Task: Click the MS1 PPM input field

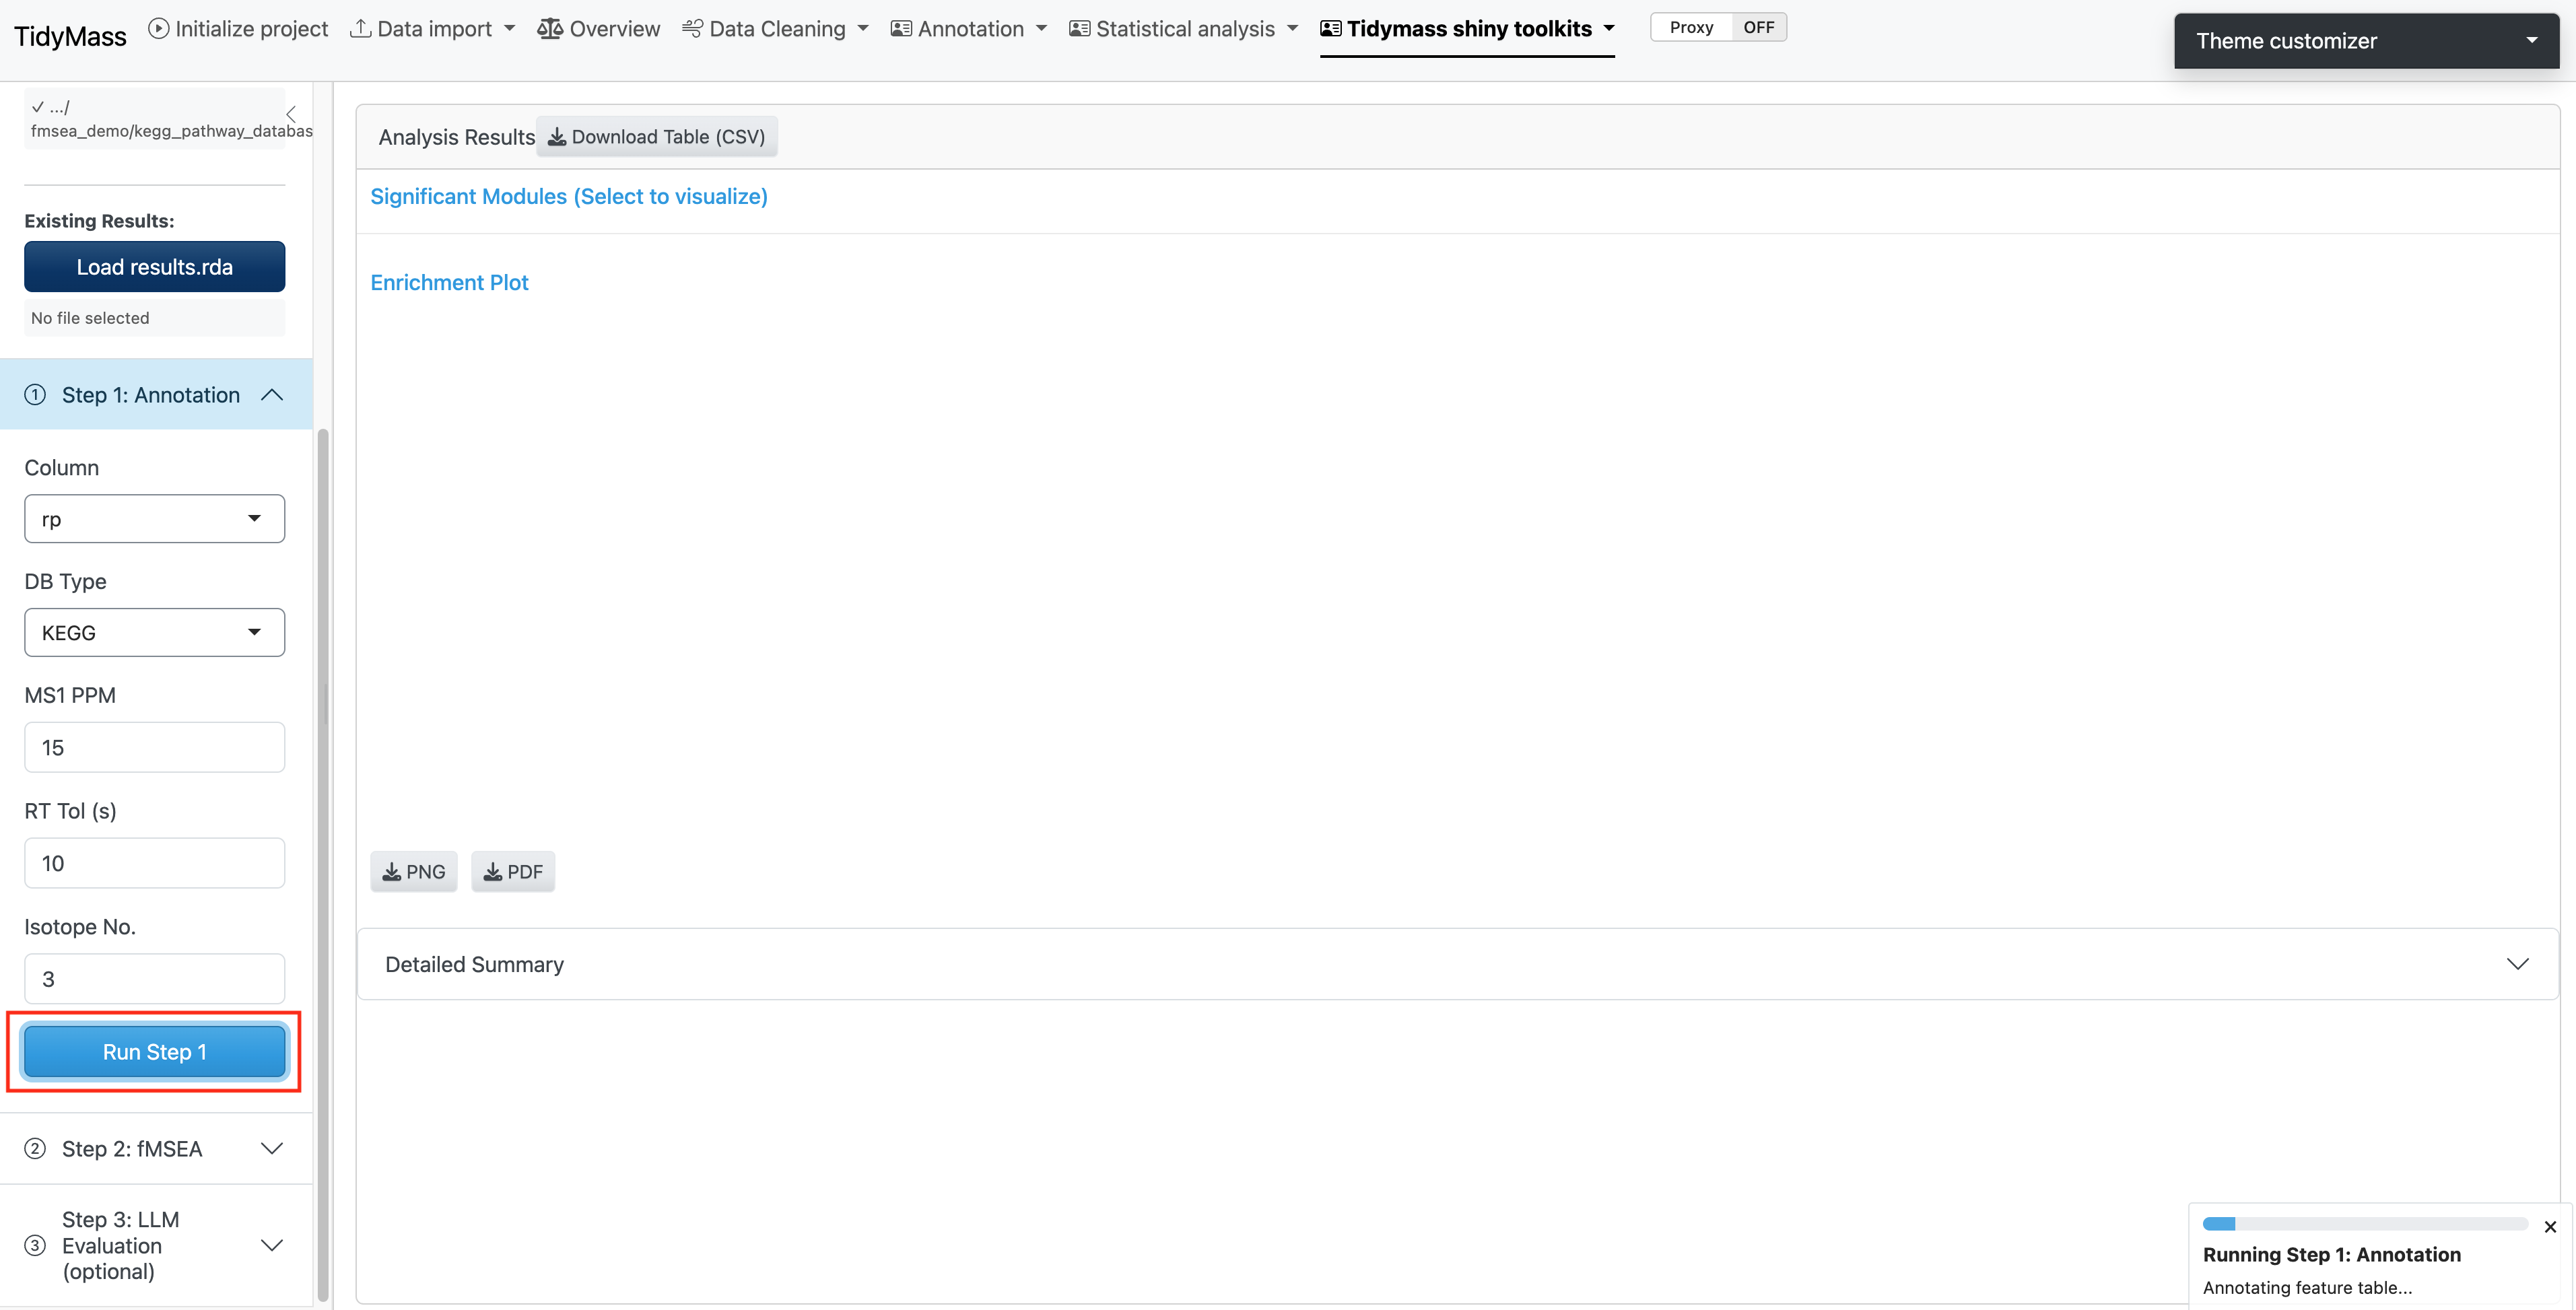Action: (x=154, y=747)
